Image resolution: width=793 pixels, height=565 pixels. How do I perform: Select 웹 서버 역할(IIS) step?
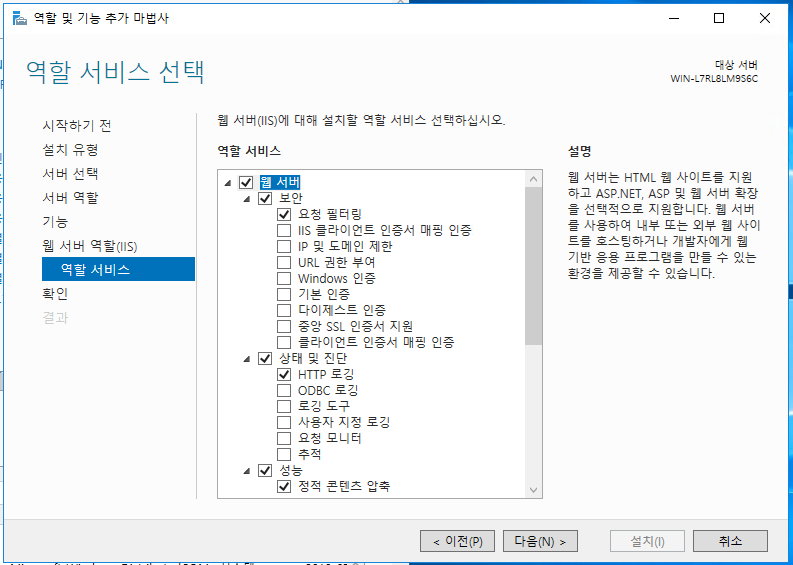[x=90, y=246]
